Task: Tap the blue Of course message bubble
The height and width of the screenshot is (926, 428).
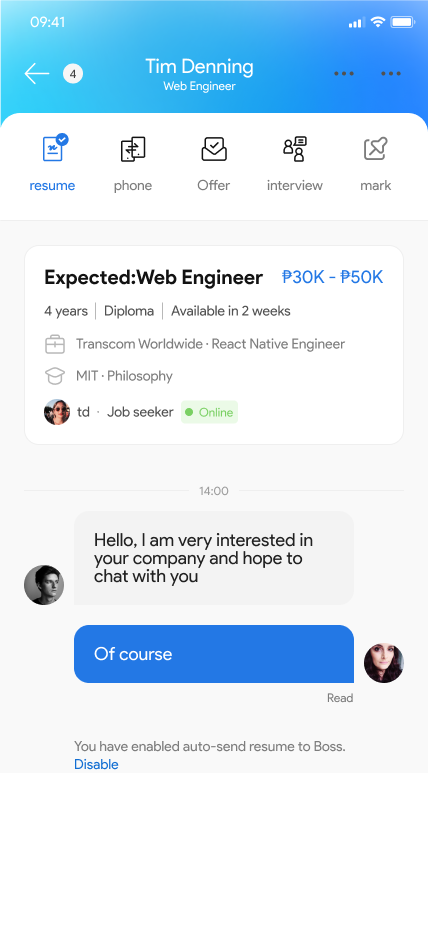Action: [x=214, y=654]
